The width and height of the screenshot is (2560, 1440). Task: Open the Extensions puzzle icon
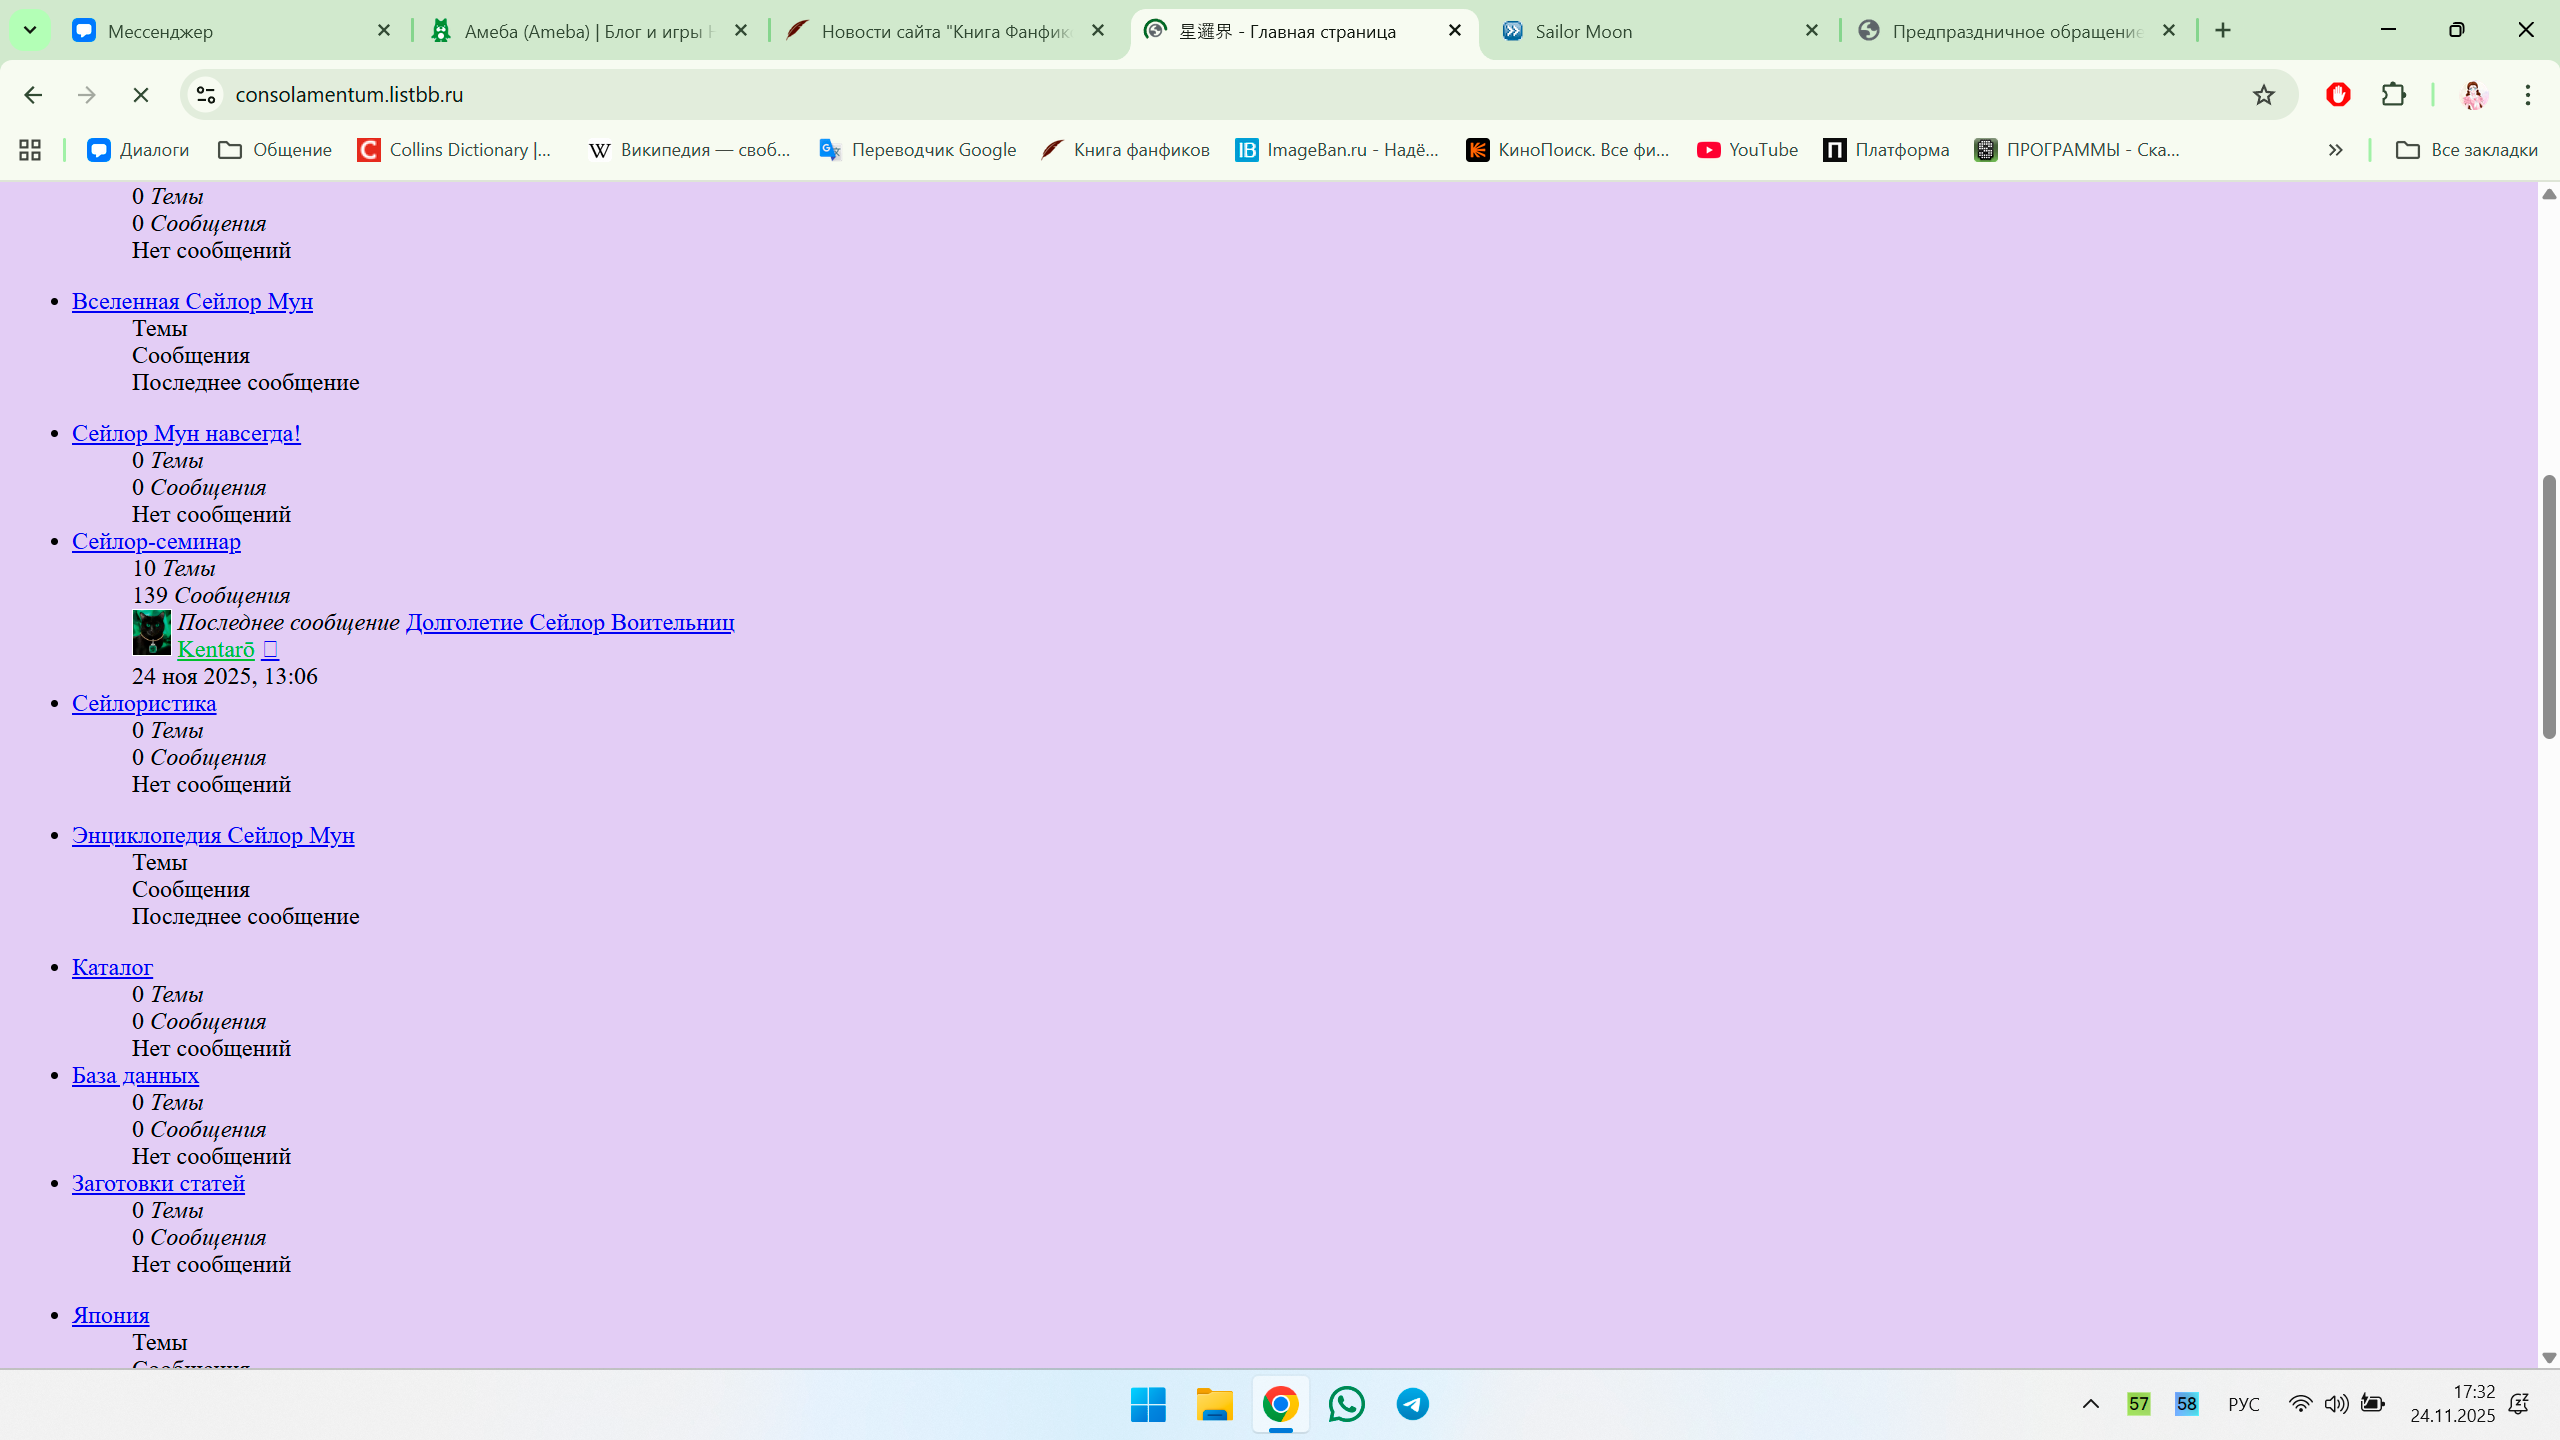[2394, 95]
